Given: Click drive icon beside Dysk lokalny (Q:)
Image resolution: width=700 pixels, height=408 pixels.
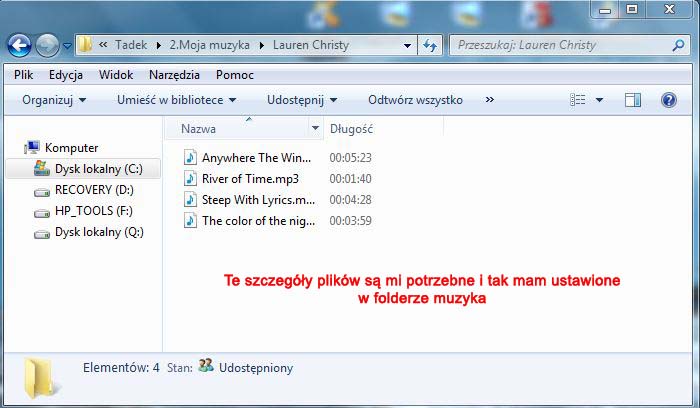Looking at the screenshot, I should [x=42, y=234].
